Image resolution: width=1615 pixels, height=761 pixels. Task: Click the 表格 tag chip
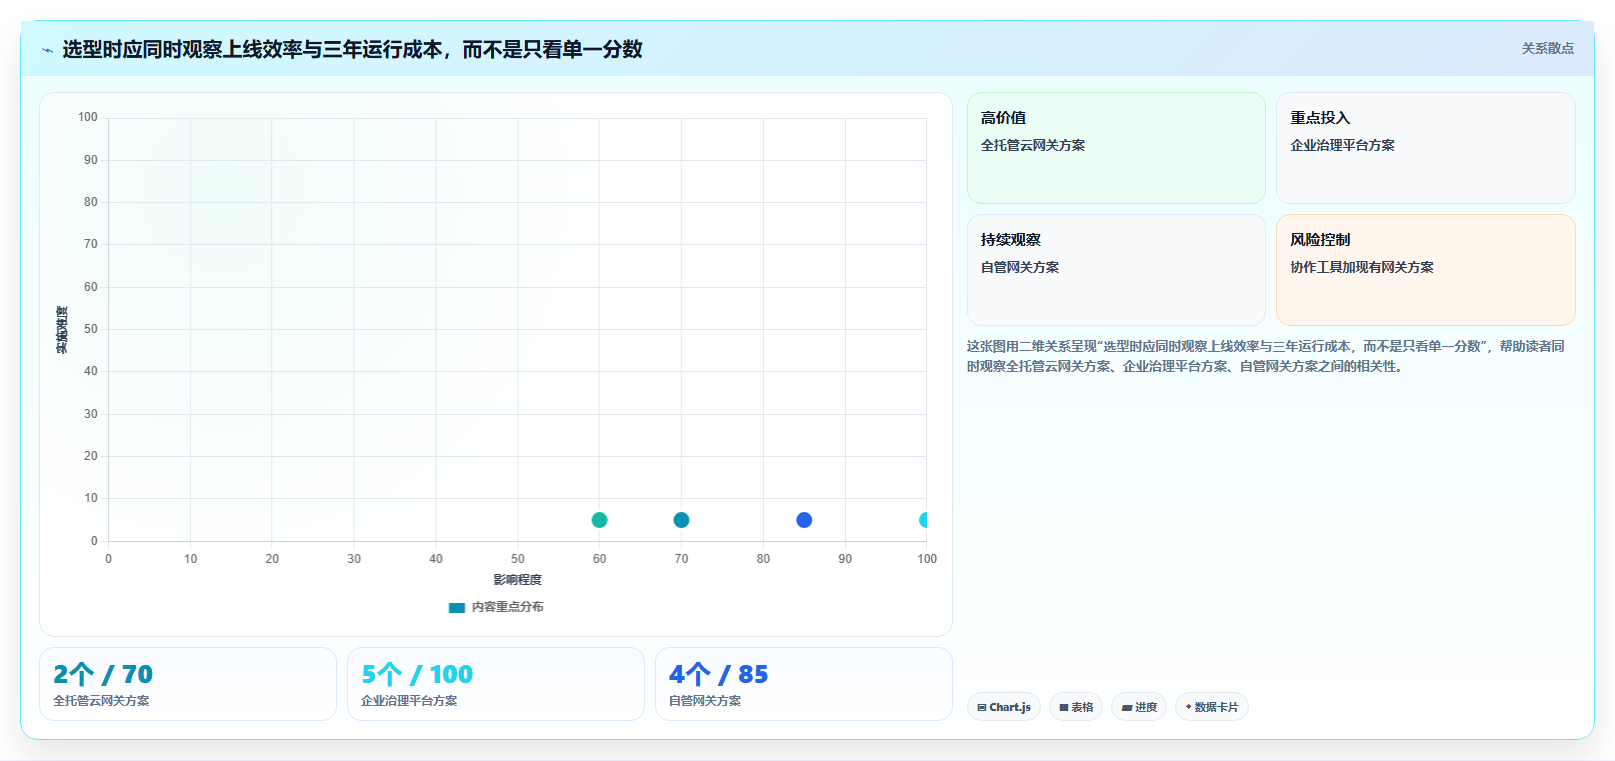pyautogui.click(x=1076, y=707)
